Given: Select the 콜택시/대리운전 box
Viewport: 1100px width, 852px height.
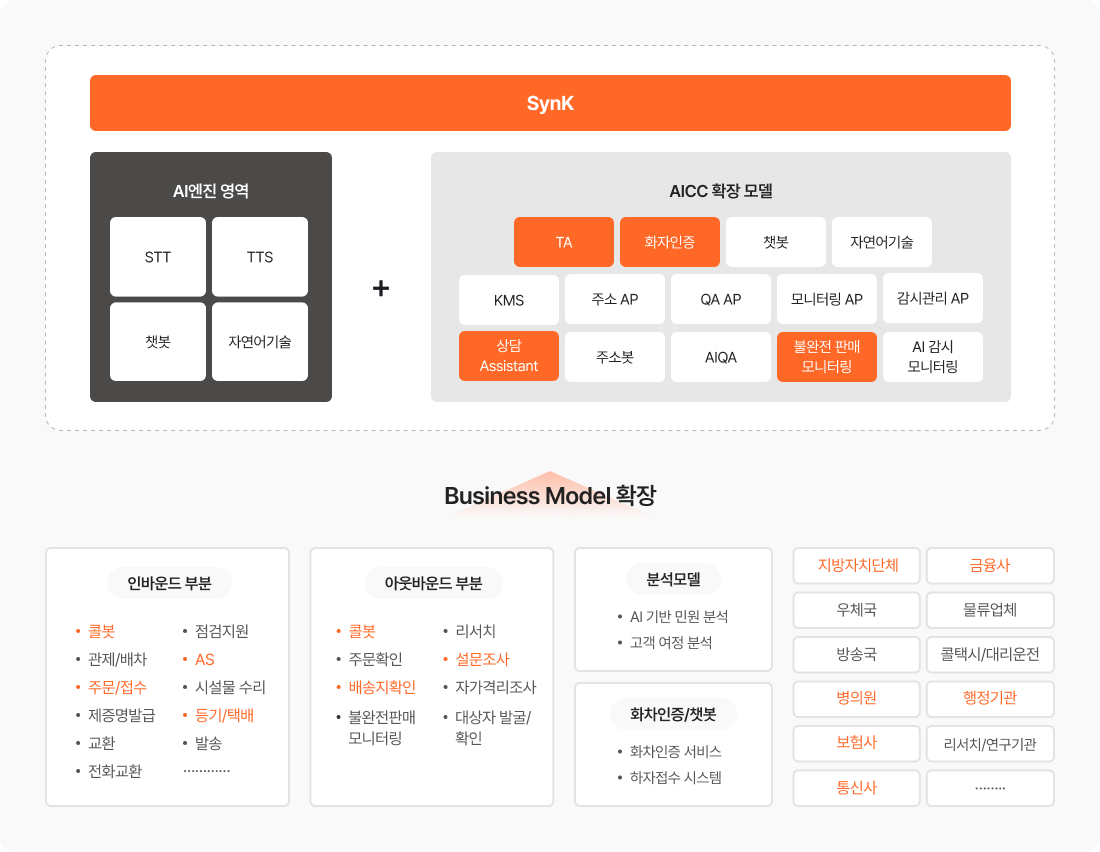Looking at the screenshot, I should [990, 654].
